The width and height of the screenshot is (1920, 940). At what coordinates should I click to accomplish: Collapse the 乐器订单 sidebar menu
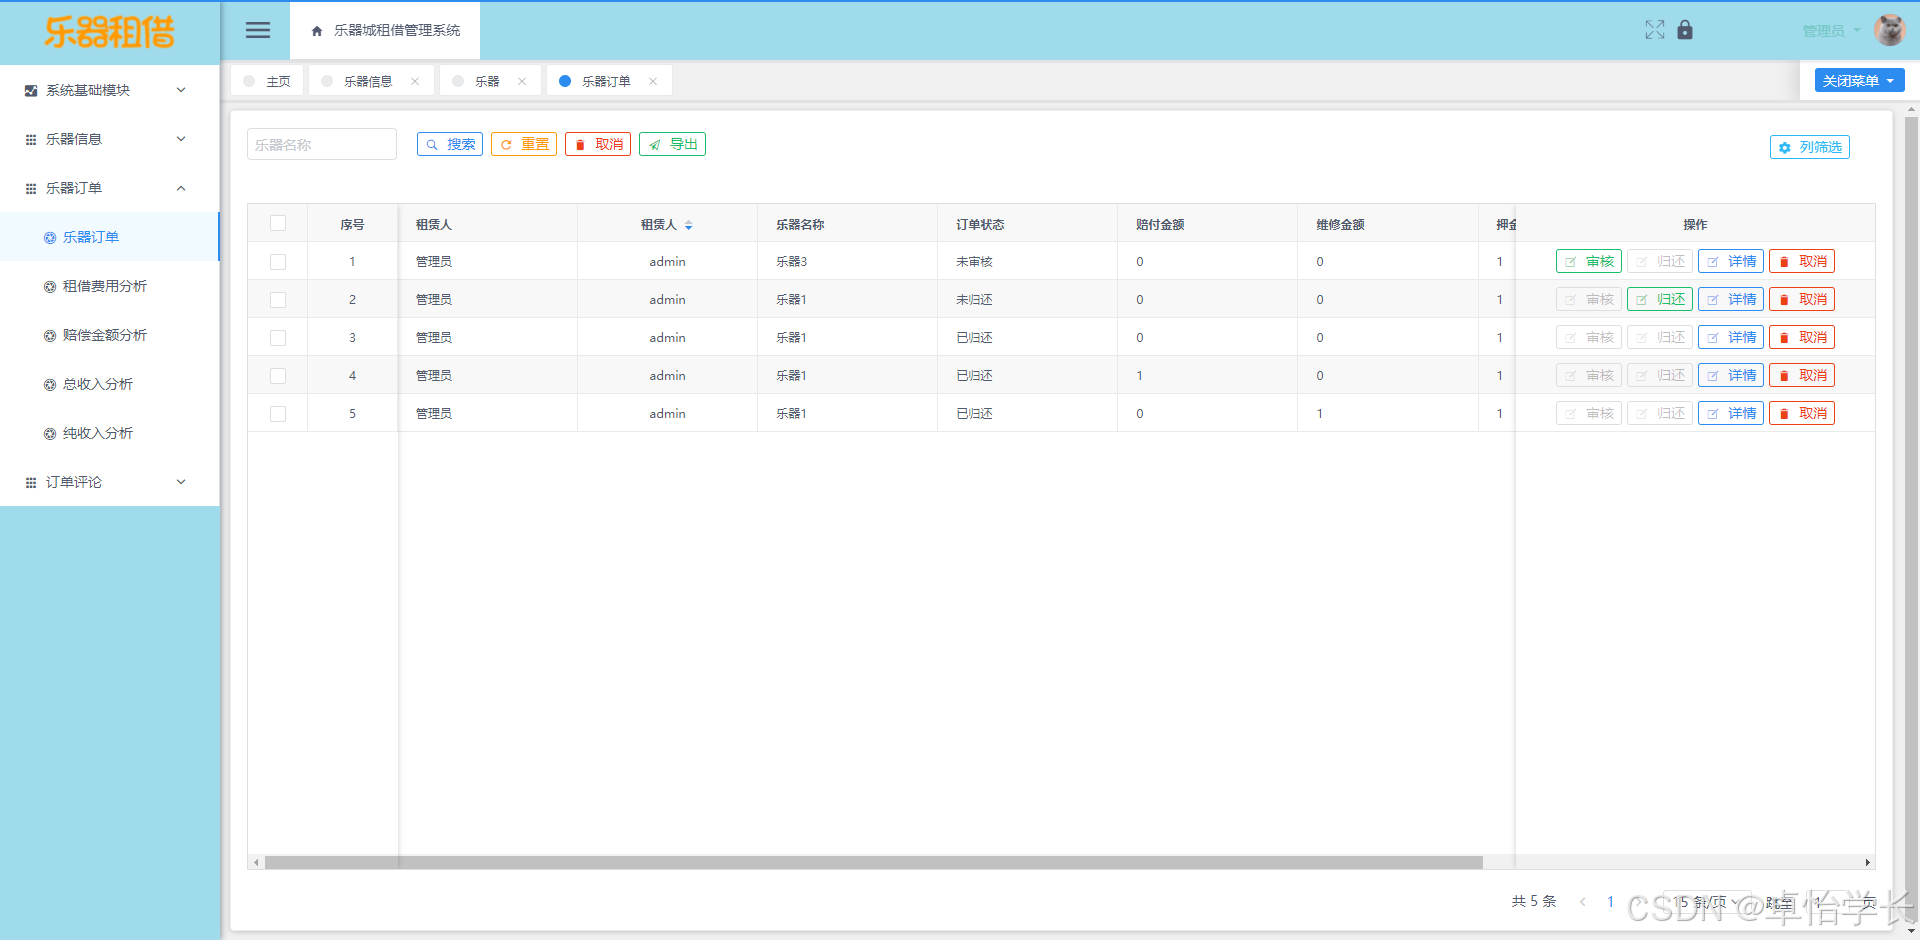[x=110, y=188]
